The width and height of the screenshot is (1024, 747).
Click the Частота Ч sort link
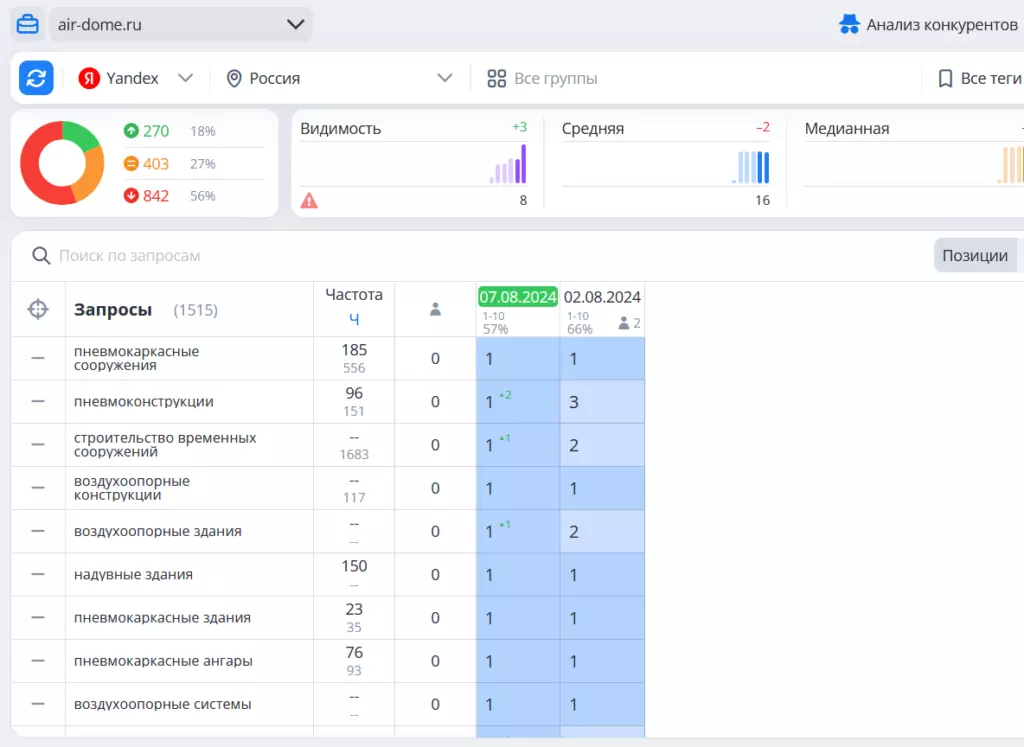[354, 319]
